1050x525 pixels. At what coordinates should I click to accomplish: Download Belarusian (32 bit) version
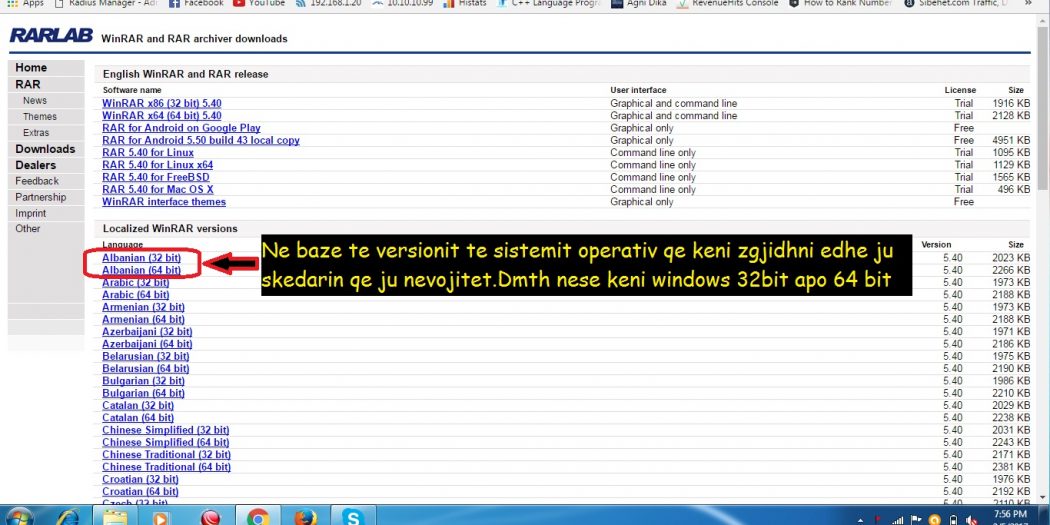pyautogui.click(x=145, y=356)
